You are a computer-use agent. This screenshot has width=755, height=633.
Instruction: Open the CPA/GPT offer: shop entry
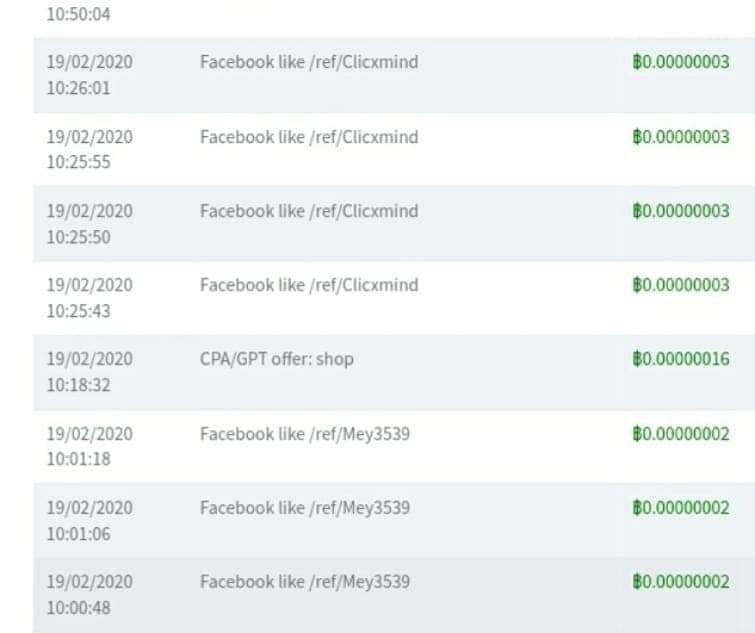(x=277, y=359)
